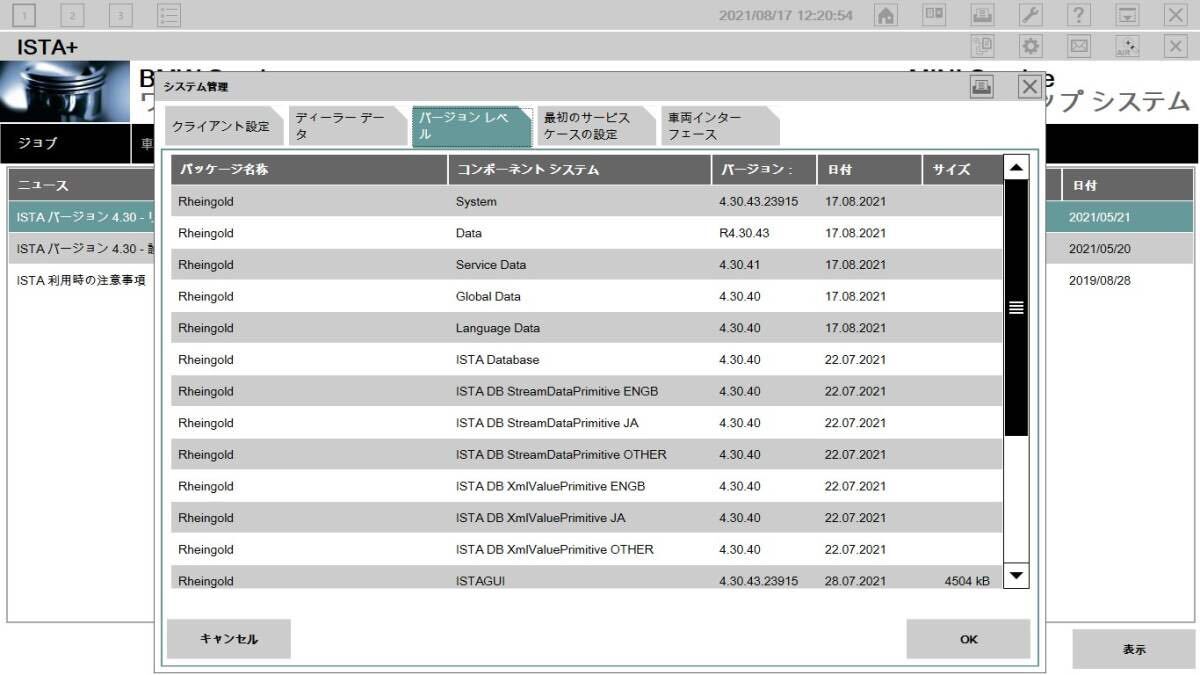The height and width of the screenshot is (675, 1200).
Task: Click the print icon in the システム管理 dialog
Action: tap(982, 87)
